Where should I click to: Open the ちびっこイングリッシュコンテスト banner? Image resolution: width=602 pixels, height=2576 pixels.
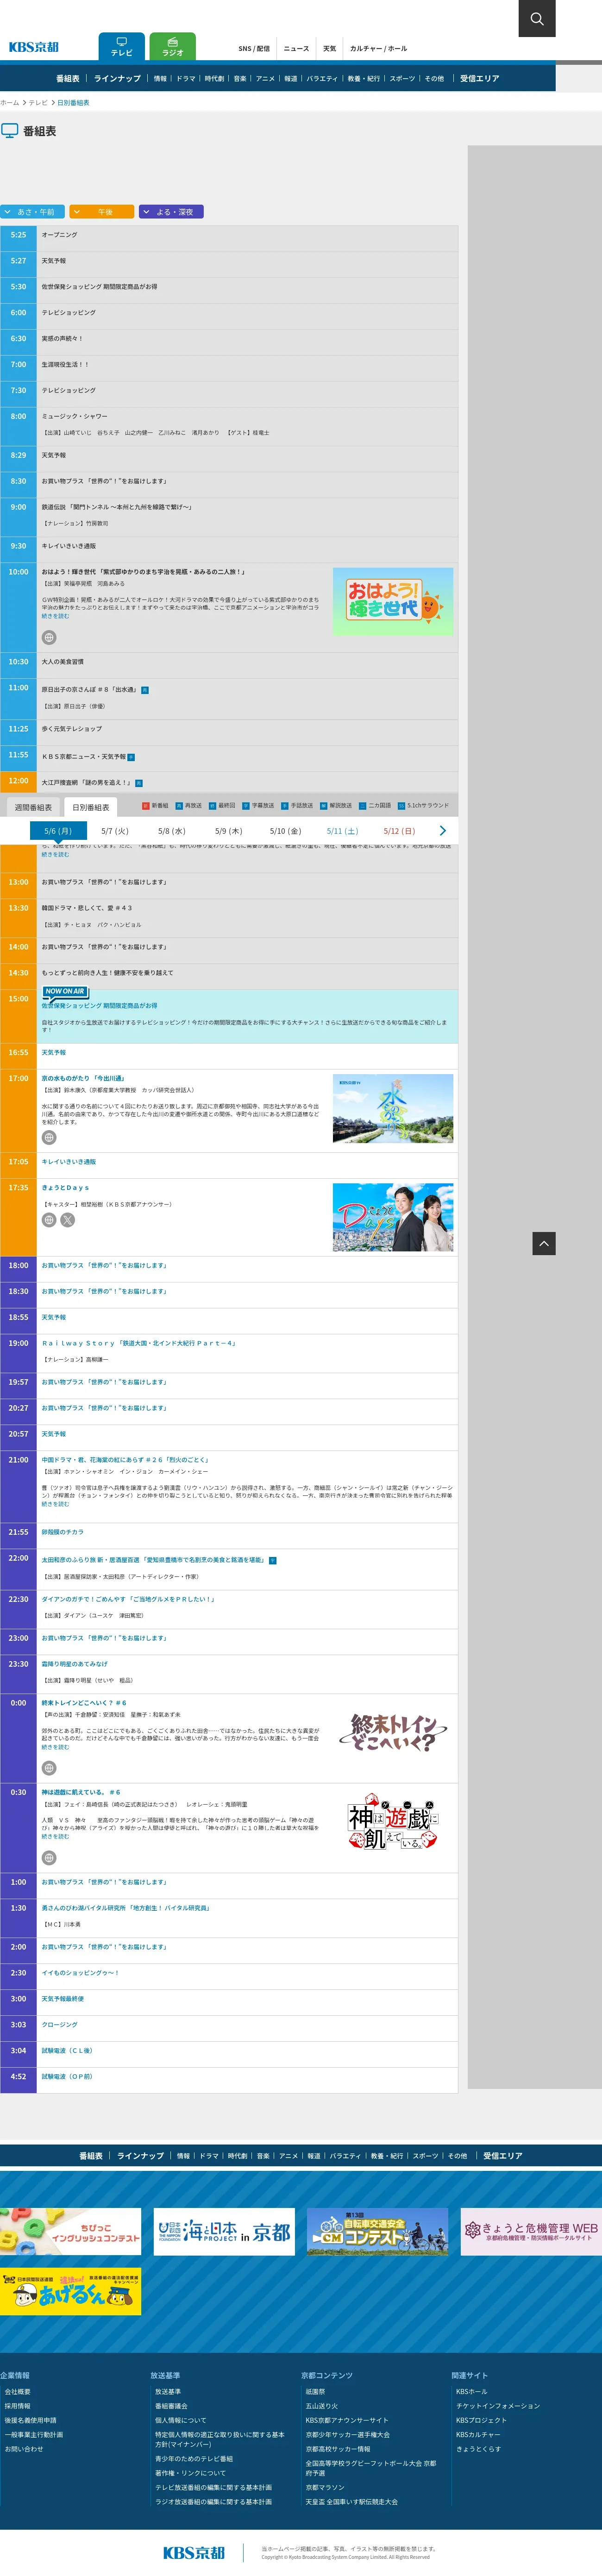click(70, 2231)
